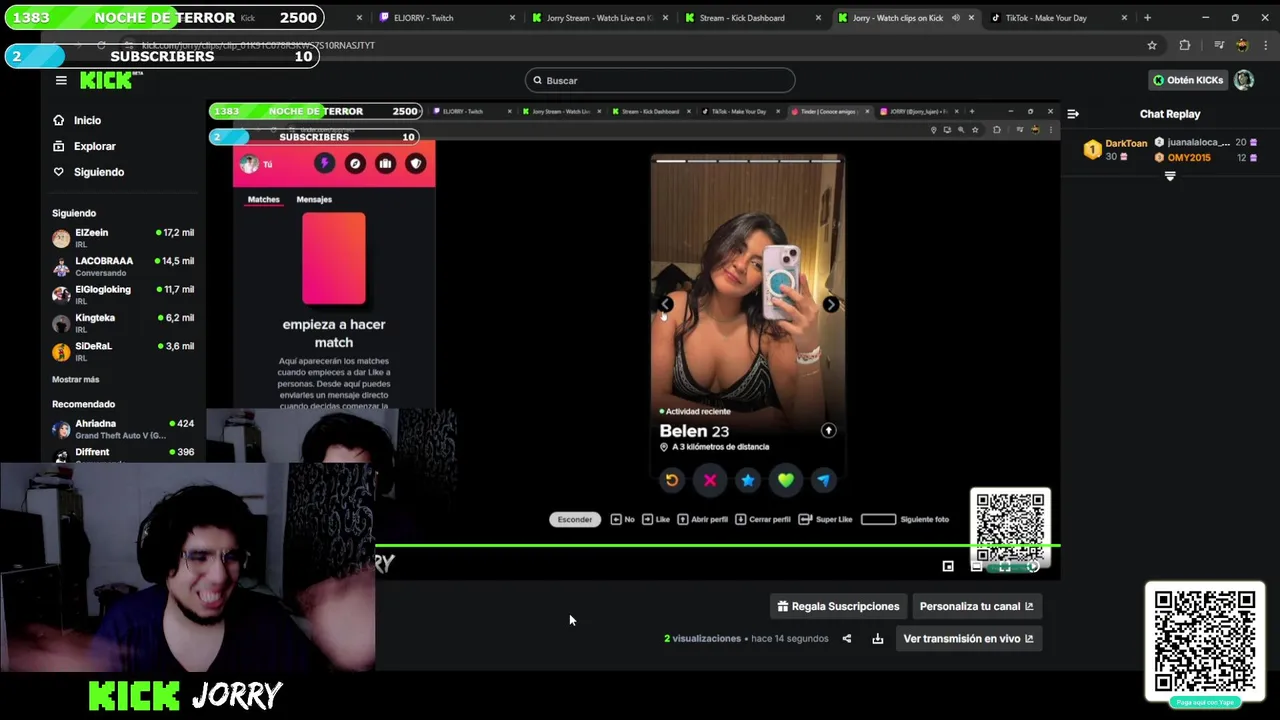Switch to ELJORRY - Twitch tab
This screenshot has width=1280, height=720.
[447, 18]
